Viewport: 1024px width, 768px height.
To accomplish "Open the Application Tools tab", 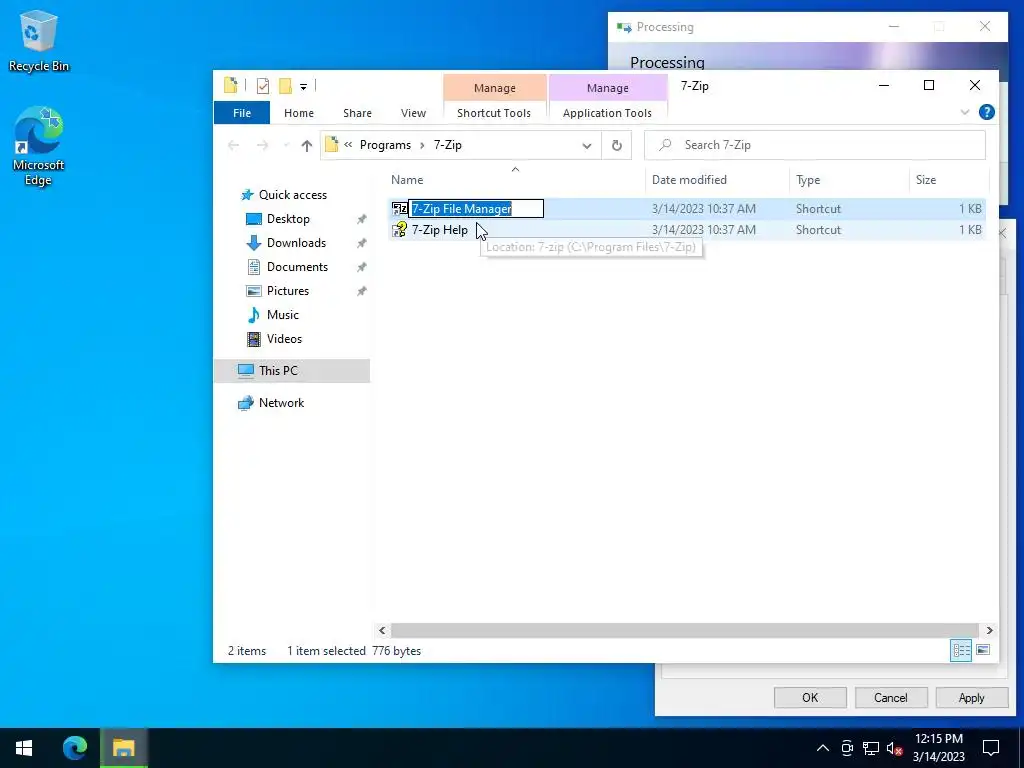I will (x=607, y=113).
